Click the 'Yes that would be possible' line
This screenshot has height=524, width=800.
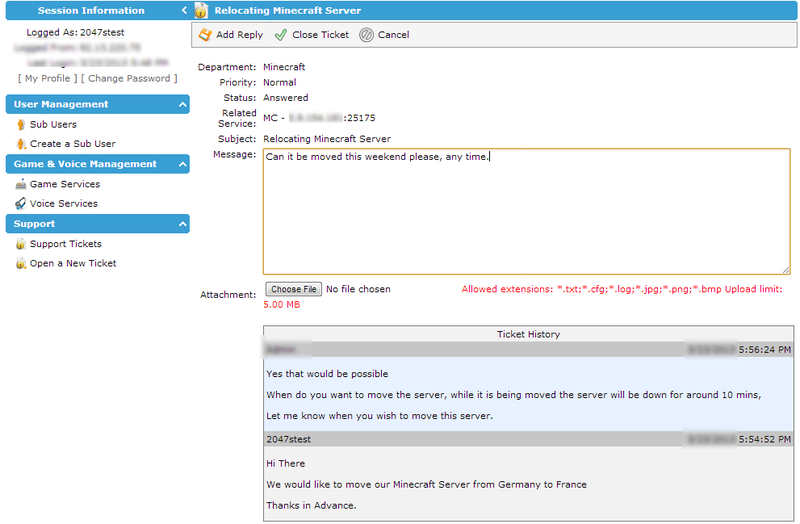[x=327, y=374]
